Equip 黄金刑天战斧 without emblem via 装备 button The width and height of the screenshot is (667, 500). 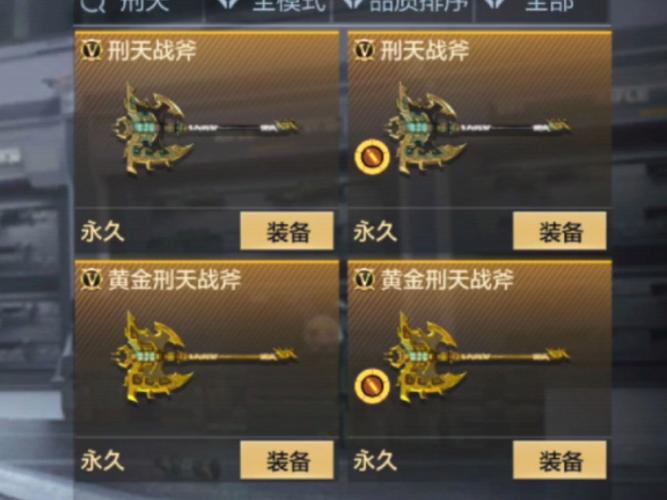coord(287,460)
